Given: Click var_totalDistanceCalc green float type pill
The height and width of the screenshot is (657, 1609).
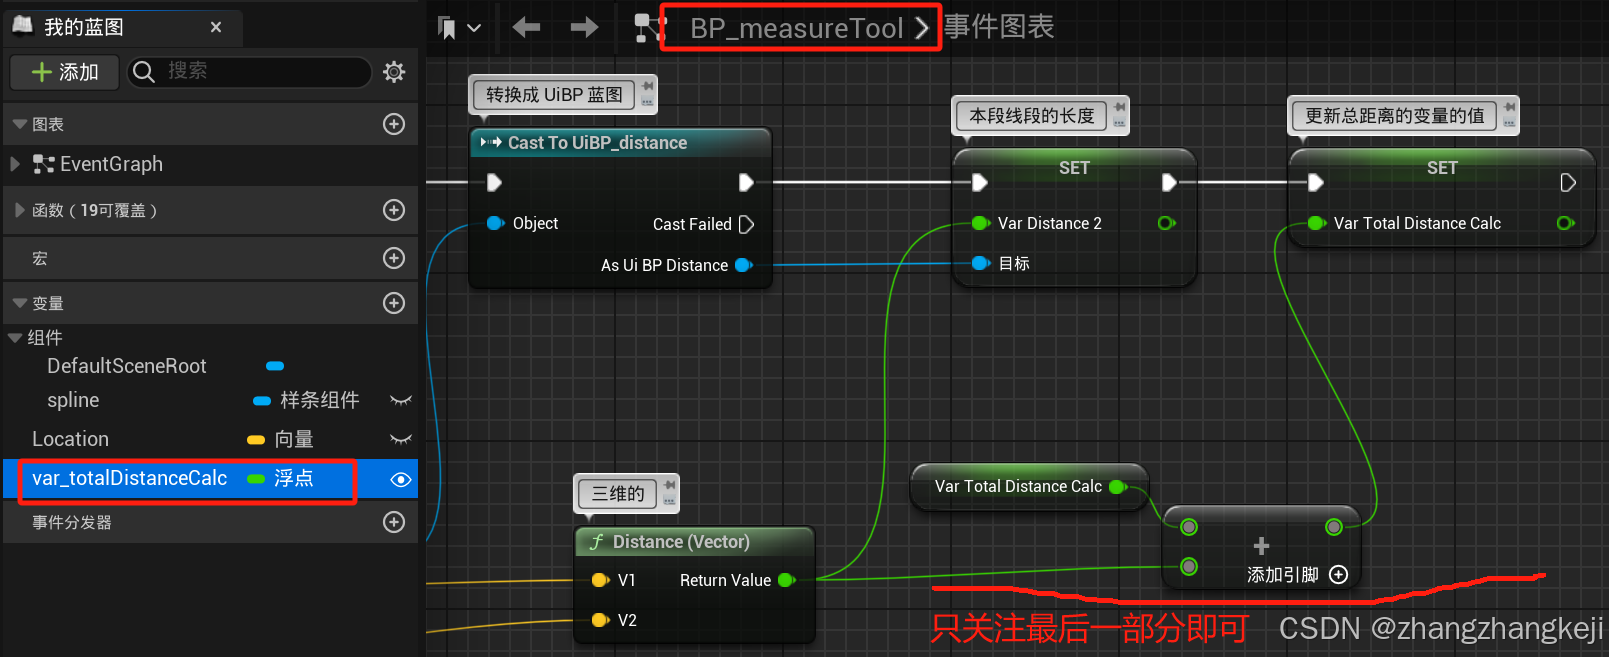Looking at the screenshot, I should click(x=256, y=479).
